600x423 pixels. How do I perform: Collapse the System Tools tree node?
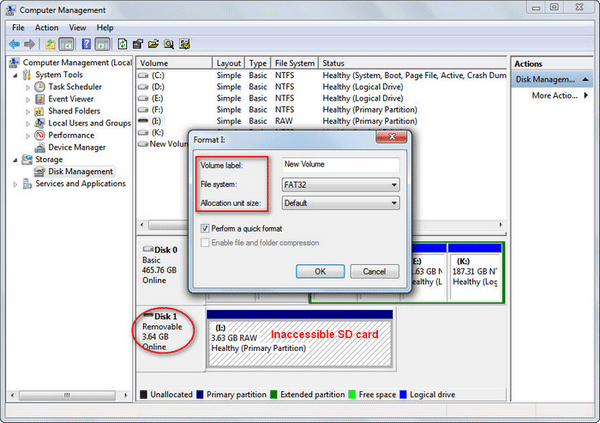pyautogui.click(x=15, y=75)
